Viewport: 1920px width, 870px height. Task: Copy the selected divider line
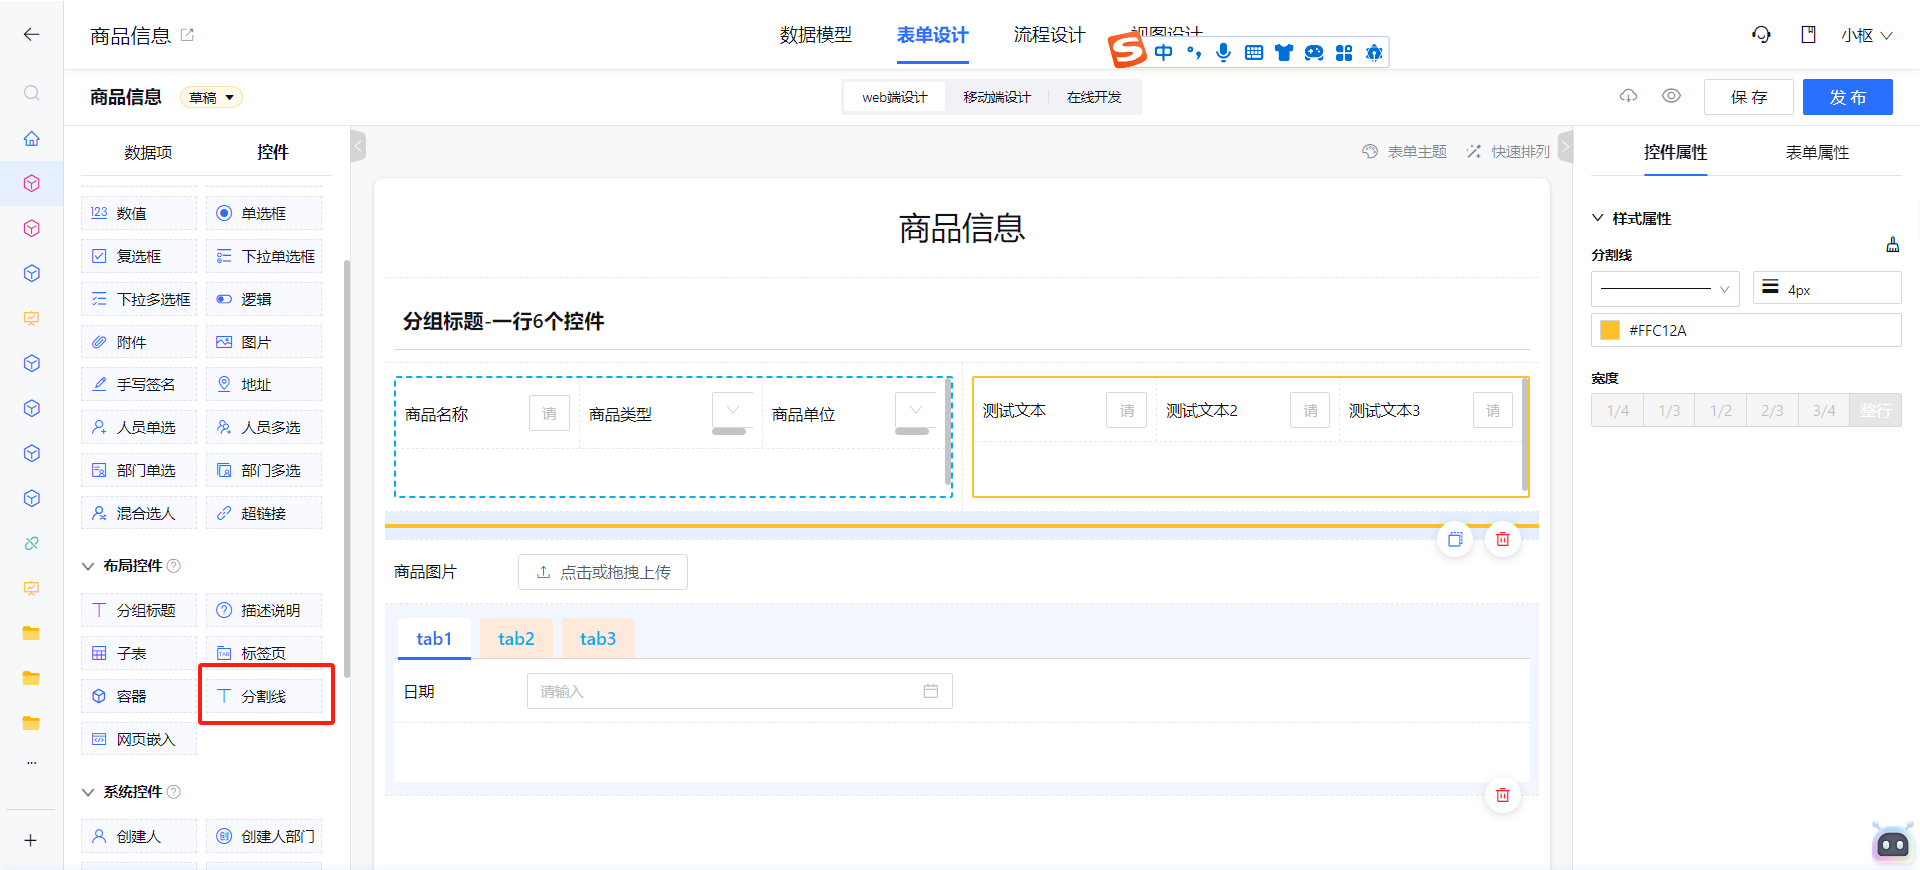coord(1455,539)
